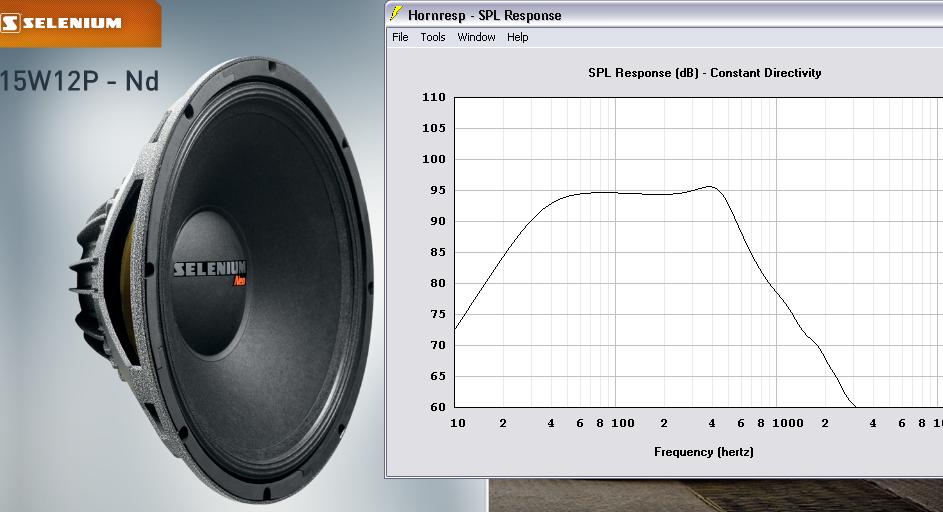Click the 105 dB axis label
The width and height of the screenshot is (943, 512).
point(434,128)
